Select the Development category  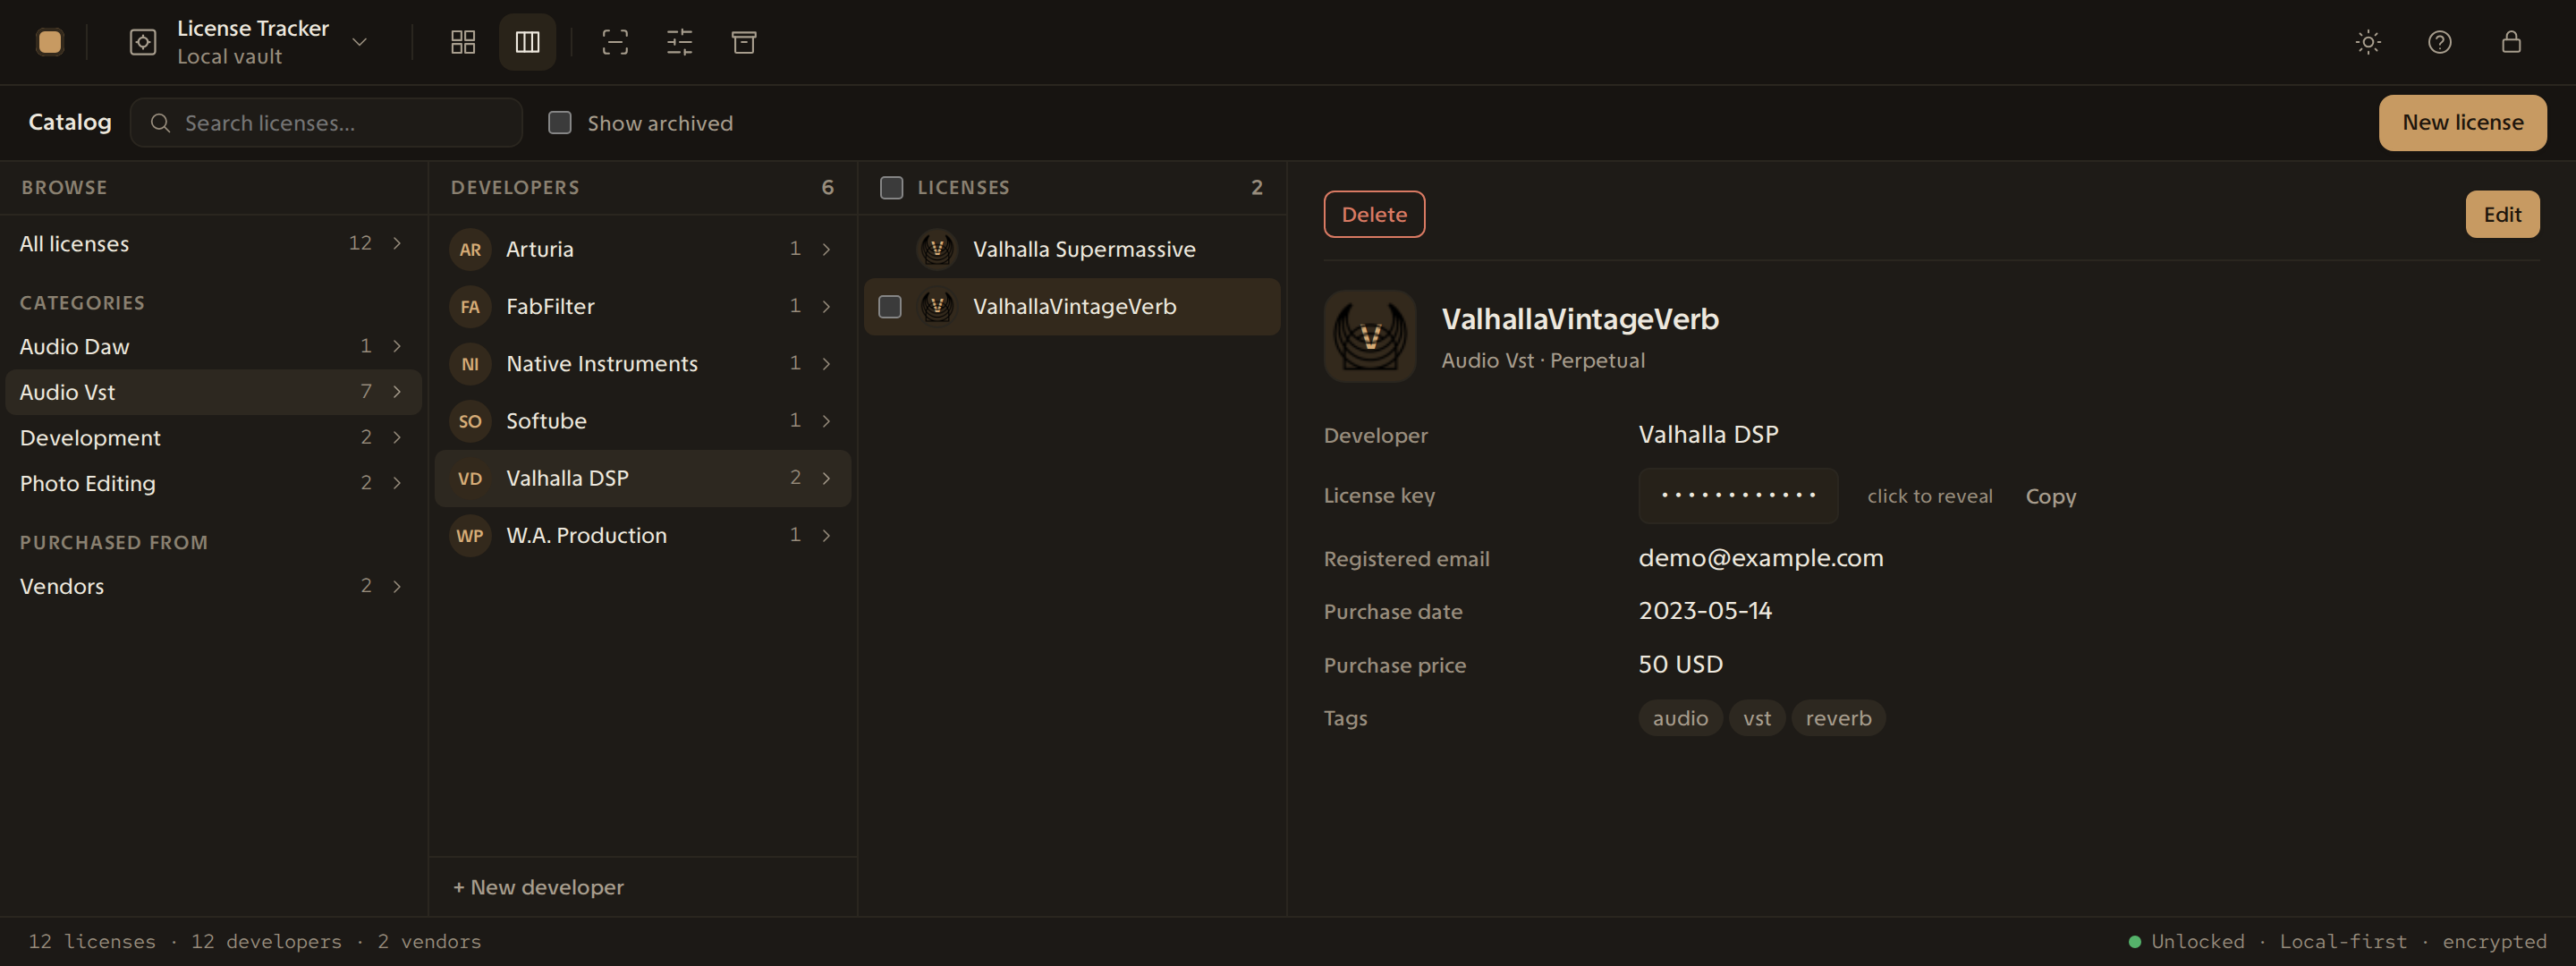[211, 437]
